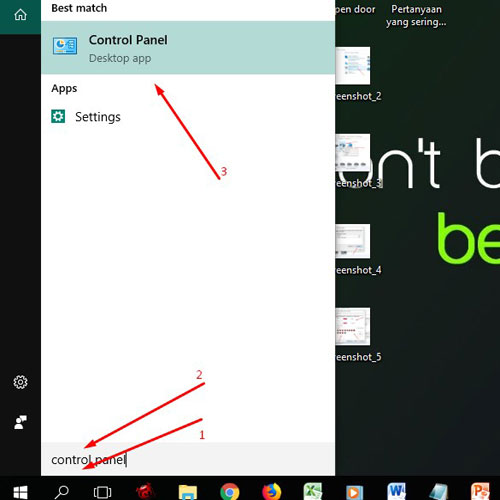Open the Control Panel best match result

188,47
